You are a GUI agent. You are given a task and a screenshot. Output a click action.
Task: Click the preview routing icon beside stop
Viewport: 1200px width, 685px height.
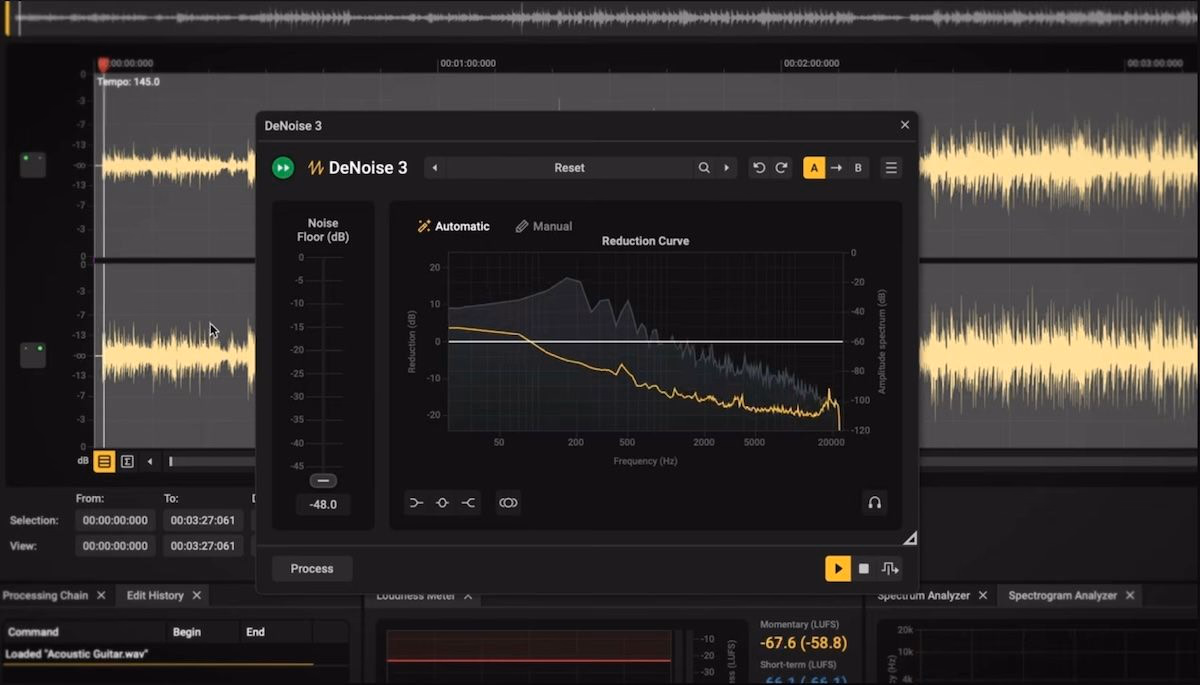890,569
